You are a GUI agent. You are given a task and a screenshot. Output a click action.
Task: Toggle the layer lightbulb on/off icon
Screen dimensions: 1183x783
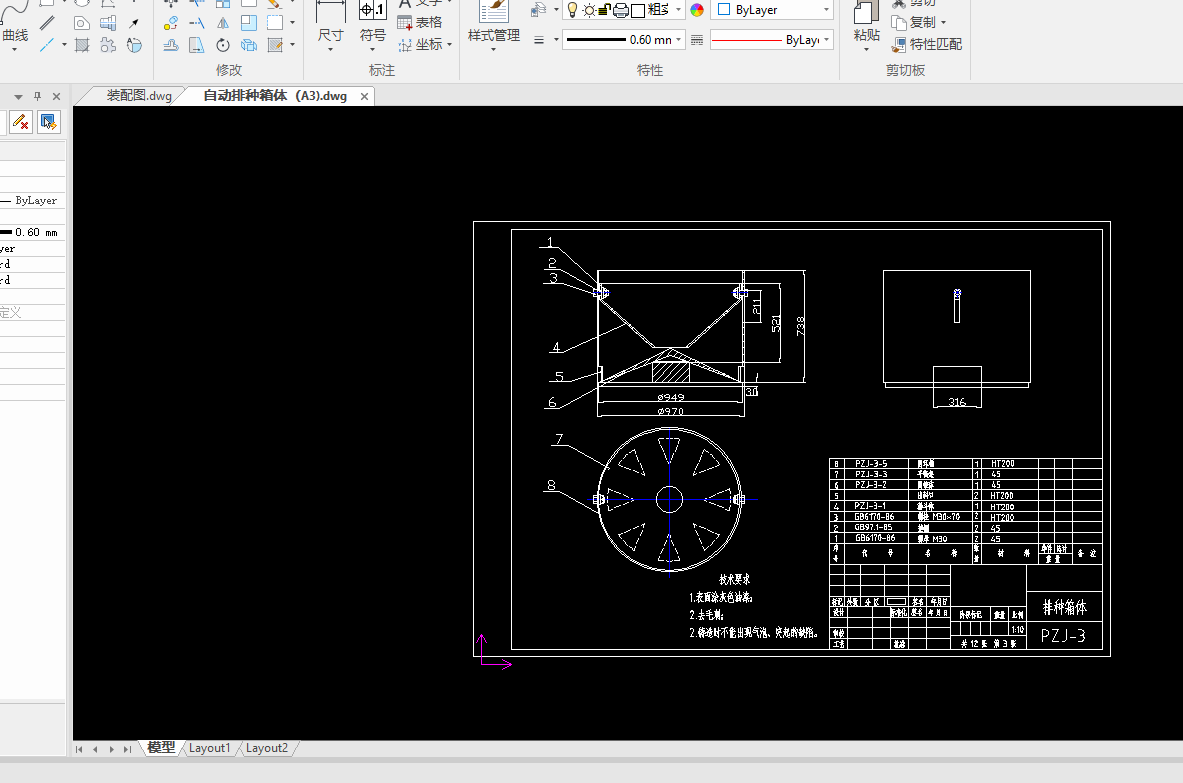(x=572, y=10)
